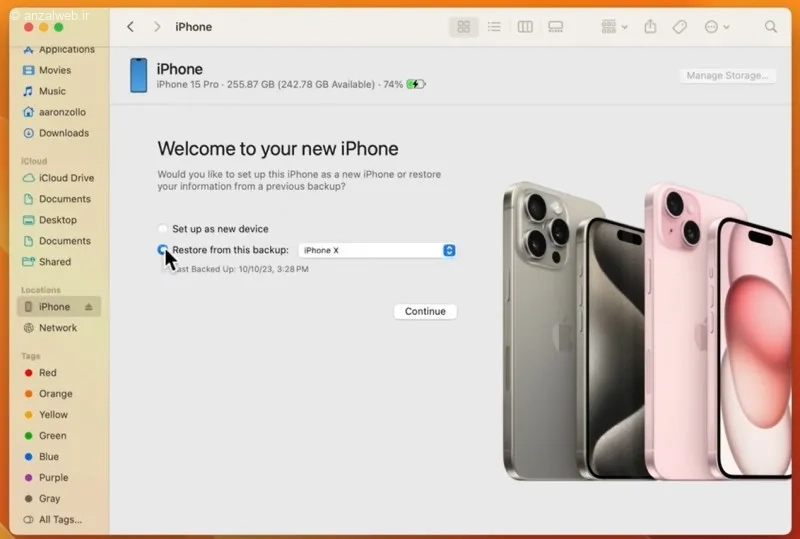Select Set up as new device
Screen dimensions: 800x539
162,229
